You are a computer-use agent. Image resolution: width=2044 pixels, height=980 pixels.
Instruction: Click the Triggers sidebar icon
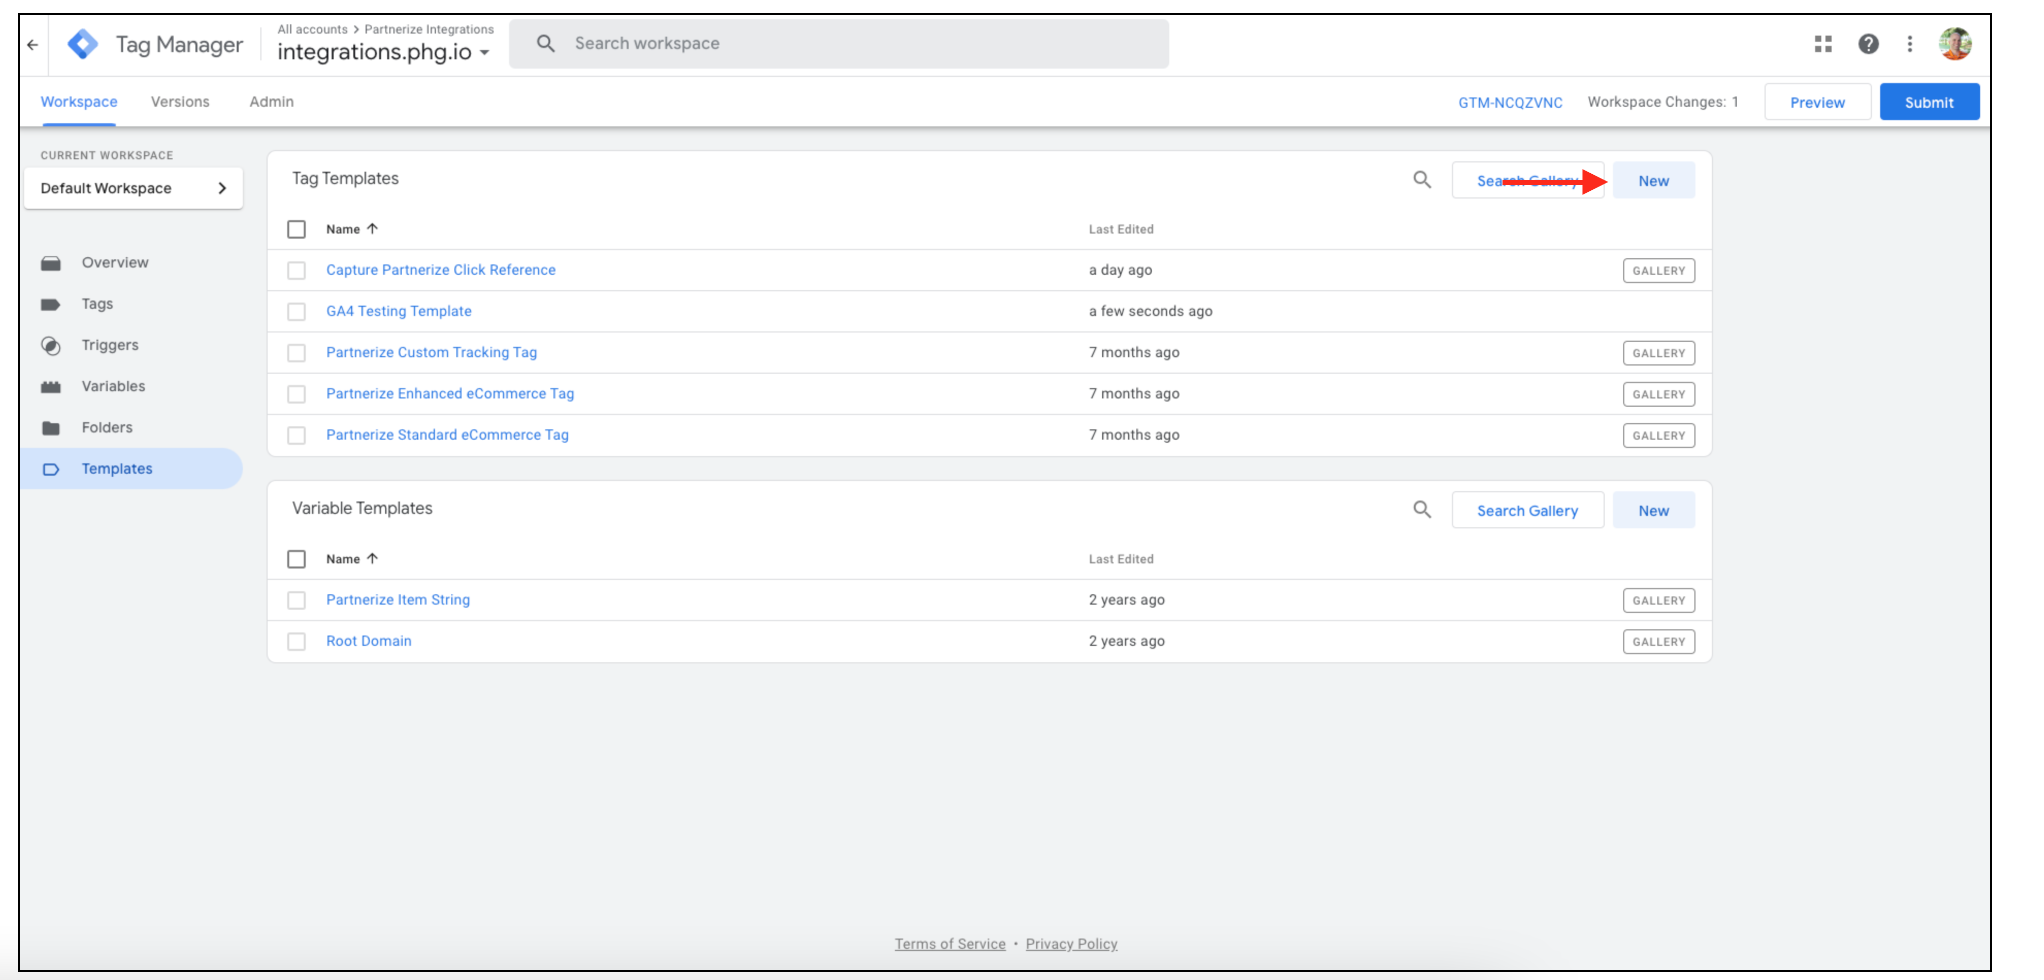pos(51,345)
